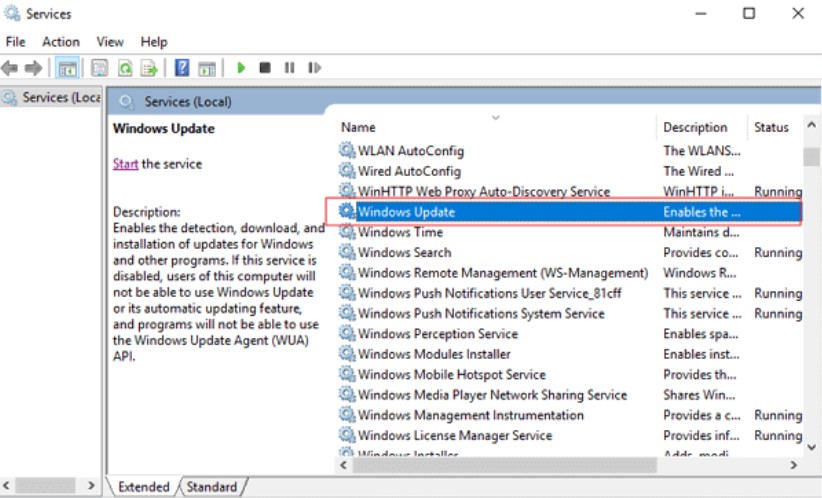Click gear icon beside Windows Perception Service
Image resolution: width=822 pixels, height=498 pixels.
pos(347,333)
